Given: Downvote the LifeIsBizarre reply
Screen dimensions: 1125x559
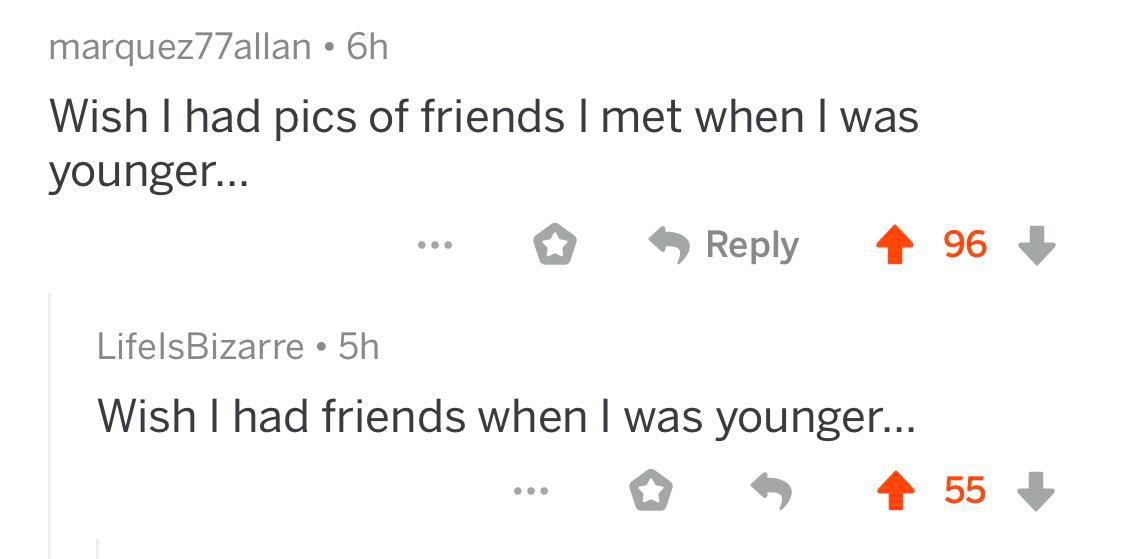Looking at the screenshot, I should tap(1036, 490).
